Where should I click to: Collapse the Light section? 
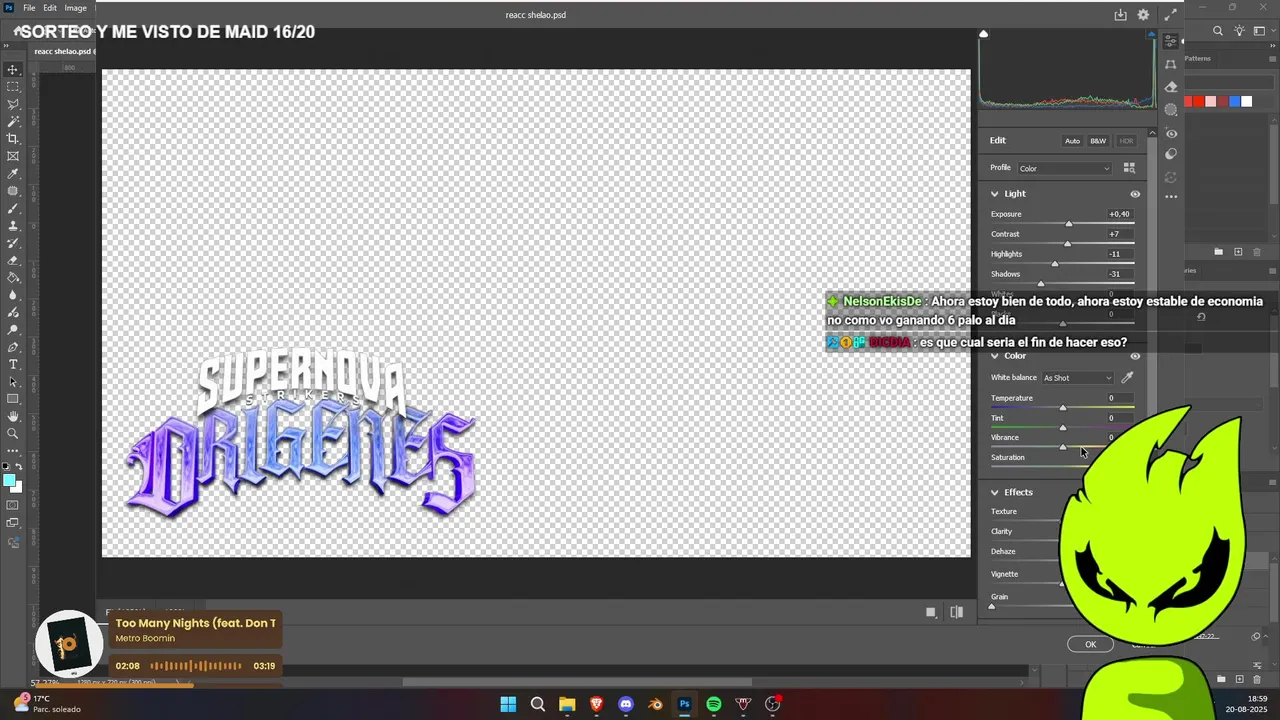[x=995, y=194]
